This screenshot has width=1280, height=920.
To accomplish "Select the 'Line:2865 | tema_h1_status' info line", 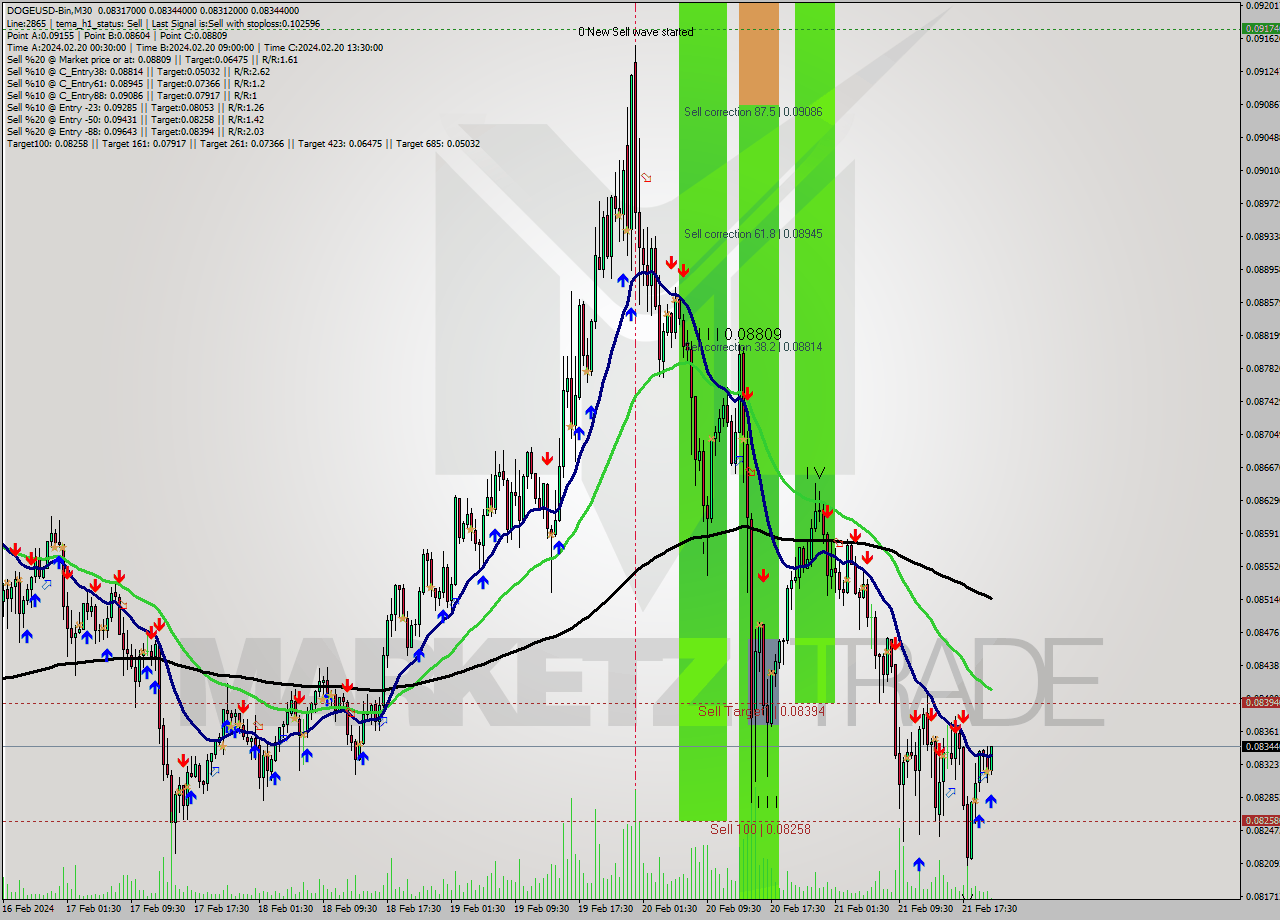I will click(163, 23).
